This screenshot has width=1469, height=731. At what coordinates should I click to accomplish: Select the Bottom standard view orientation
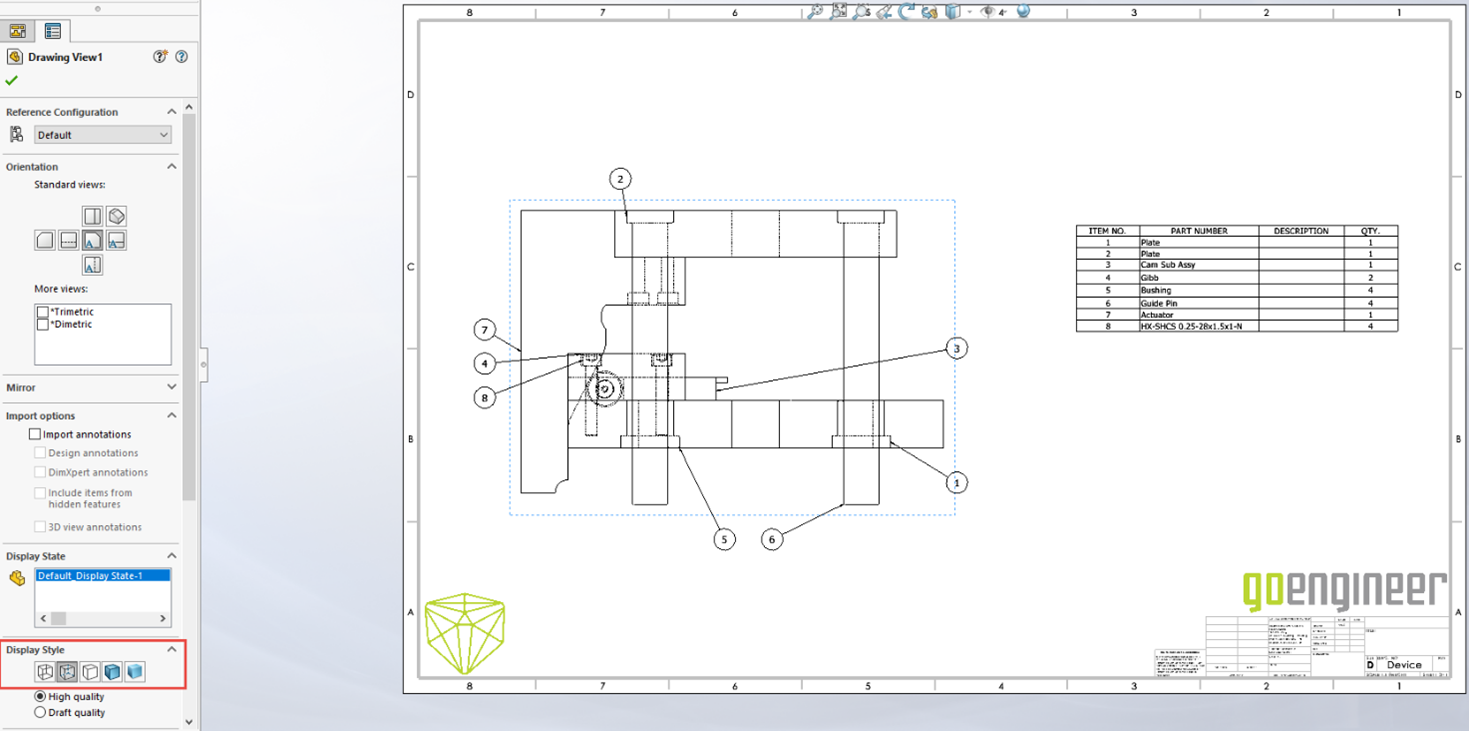click(91, 264)
